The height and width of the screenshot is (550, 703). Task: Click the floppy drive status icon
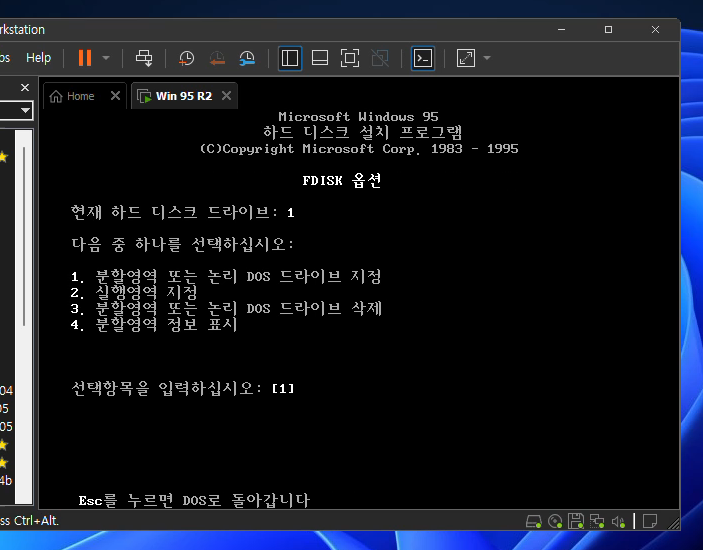click(x=576, y=521)
